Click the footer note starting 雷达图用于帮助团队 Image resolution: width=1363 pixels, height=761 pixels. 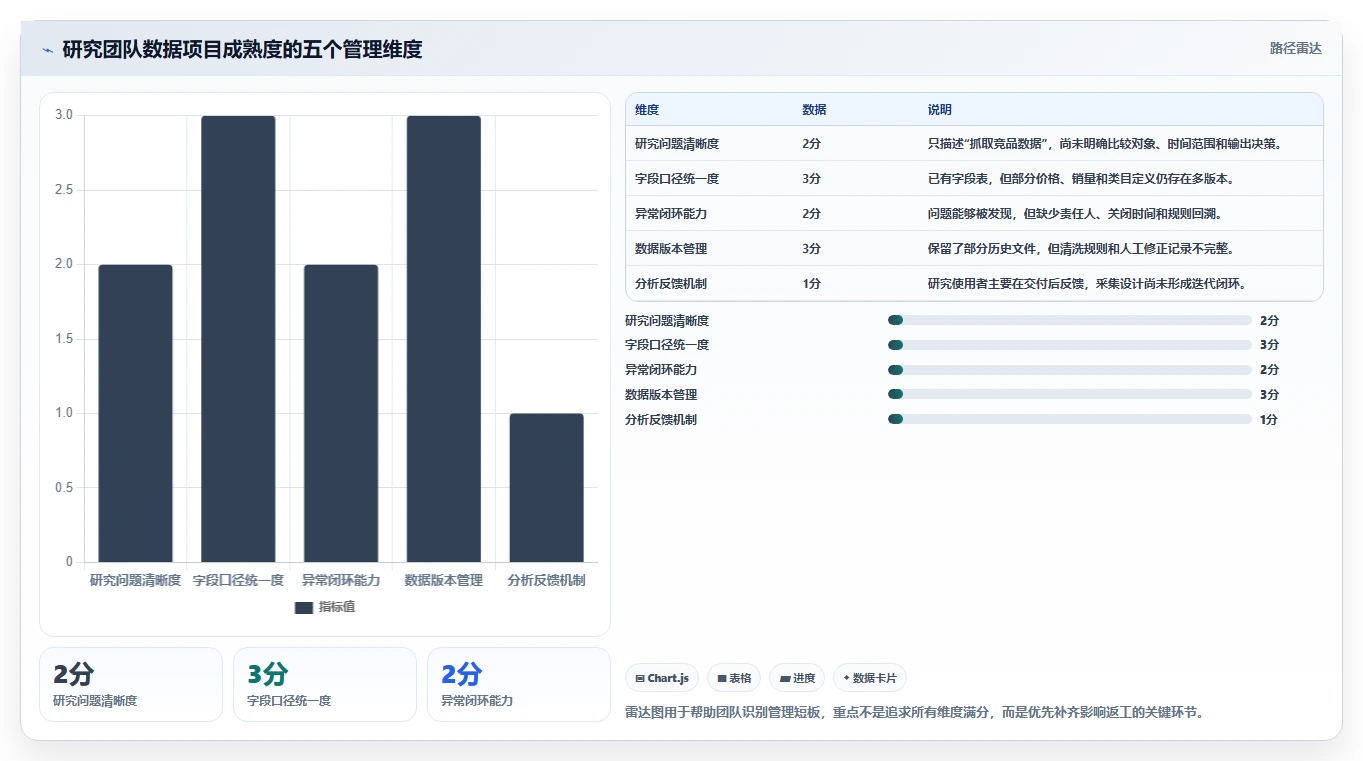tap(915, 713)
